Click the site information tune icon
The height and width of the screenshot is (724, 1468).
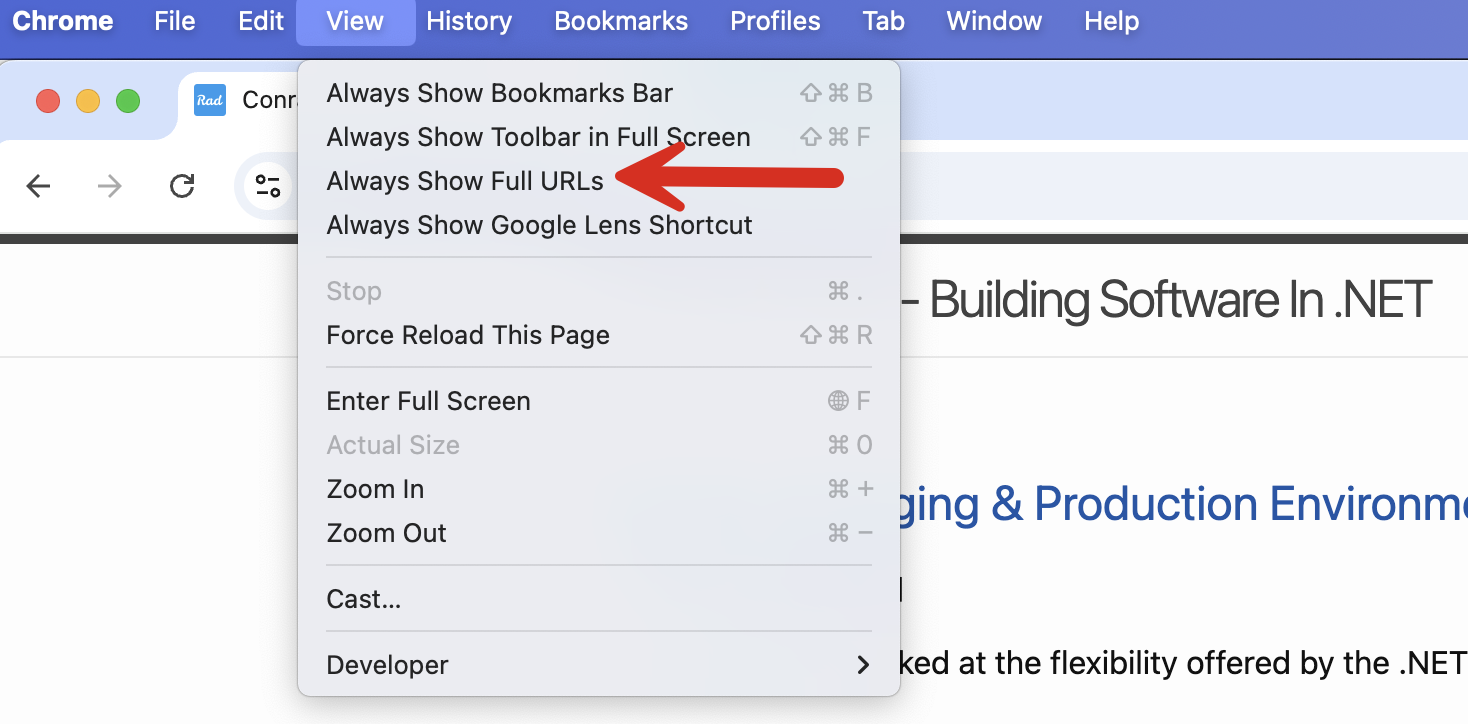click(x=267, y=186)
